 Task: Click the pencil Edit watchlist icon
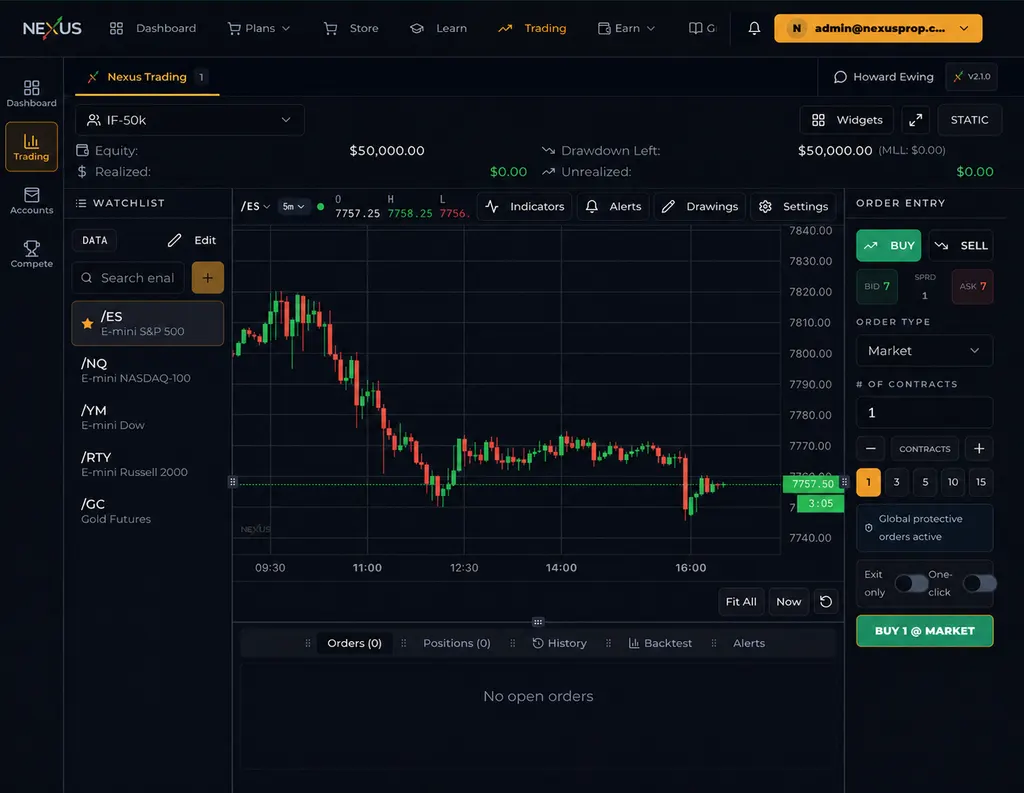(174, 240)
